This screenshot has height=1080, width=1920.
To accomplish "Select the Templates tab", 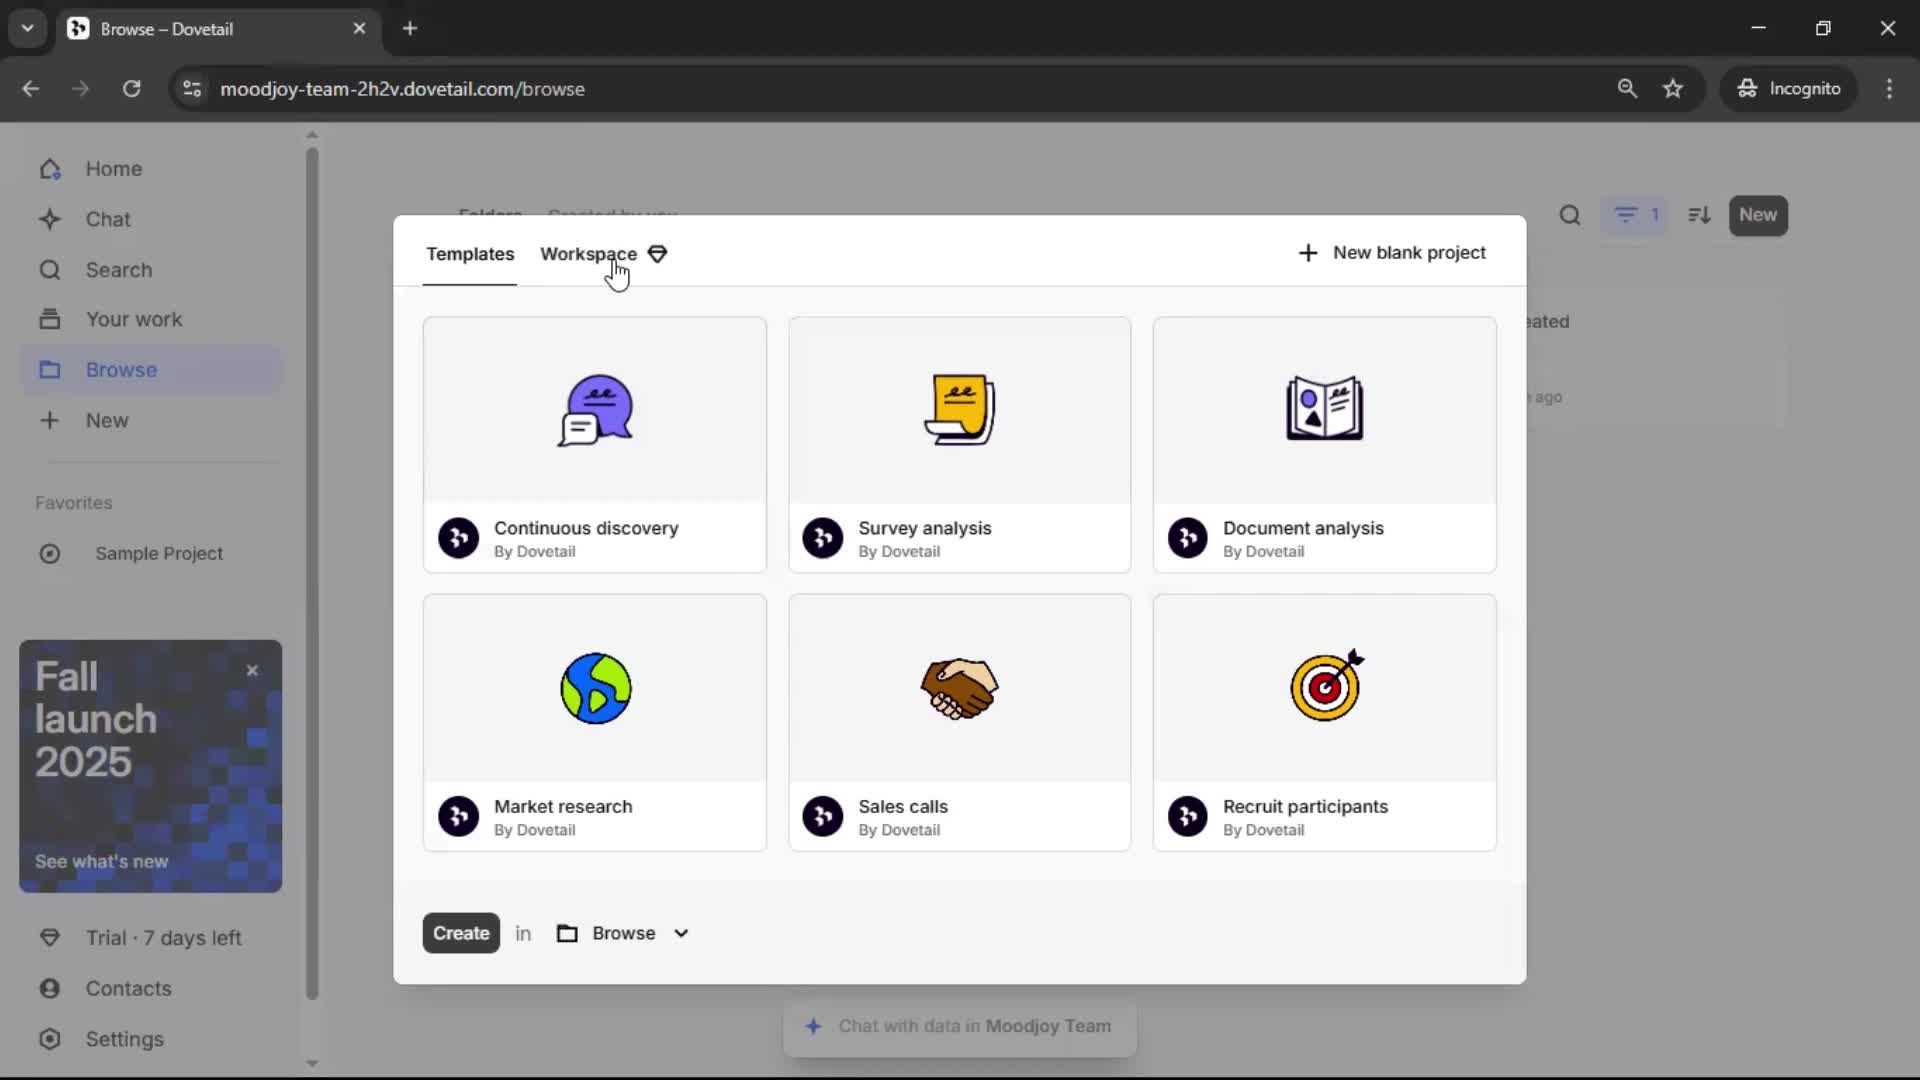I will pos(470,254).
